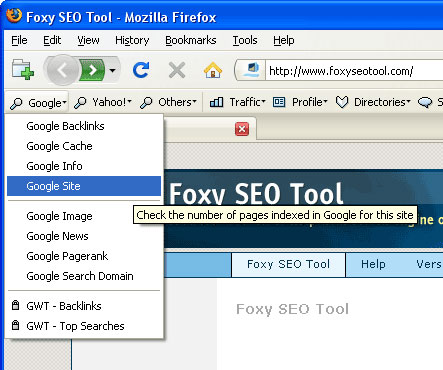Go back with the left arrow button
This screenshot has width=443, height=370.
pyautogui.click(x=62, y=70)
